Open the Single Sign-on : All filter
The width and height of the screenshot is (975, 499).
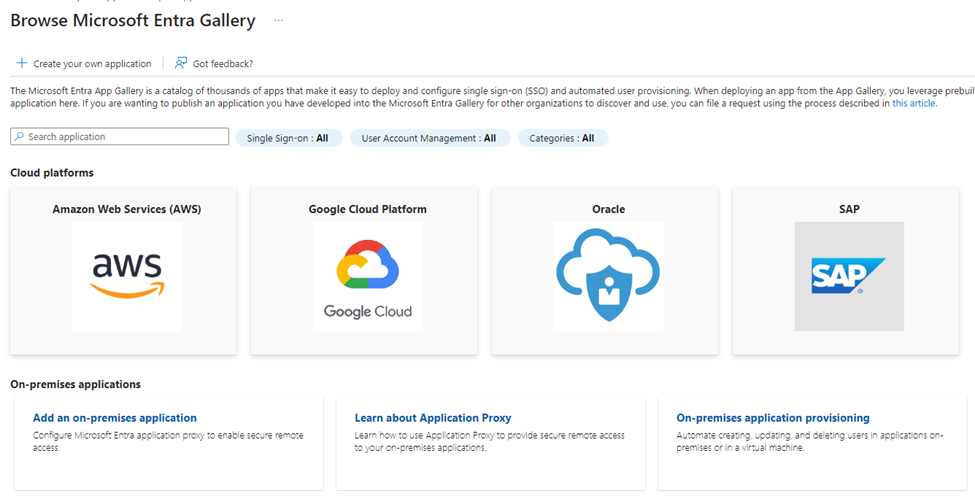(289, 138)
